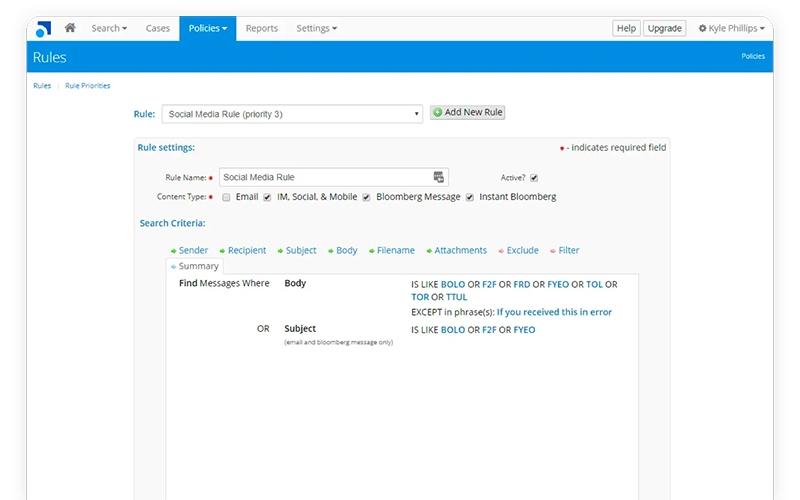Image resolution: width=800 pixels, height=500 pixels.
Task: Go to the Home icon
Action: pyautogui.click(x=70, y=28)
